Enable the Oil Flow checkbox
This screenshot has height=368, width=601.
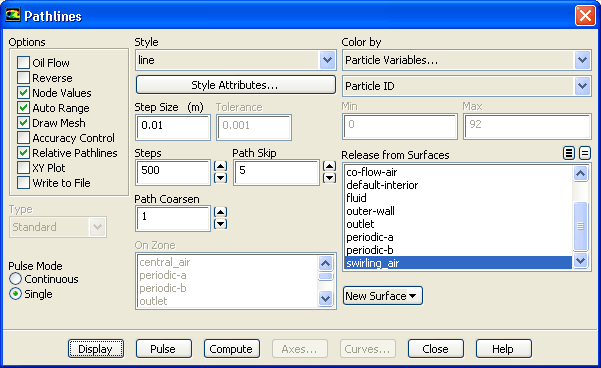(23, 62)
